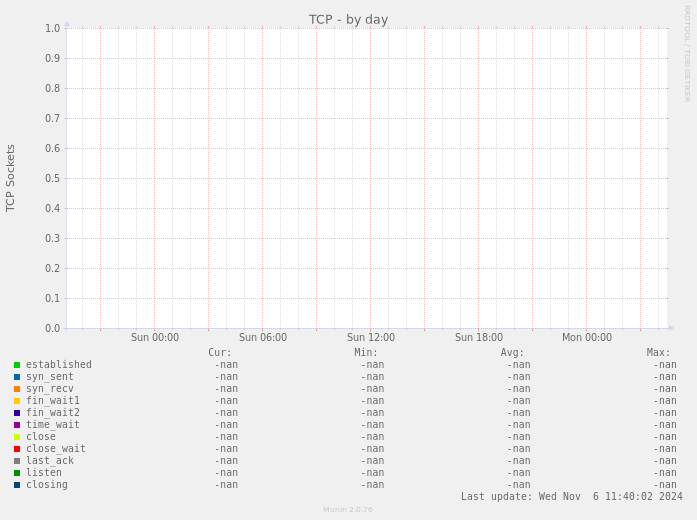Click the fin_wait2 dark blue swatch
Viewport: 697px width, 520px height.
pos(17,413)
